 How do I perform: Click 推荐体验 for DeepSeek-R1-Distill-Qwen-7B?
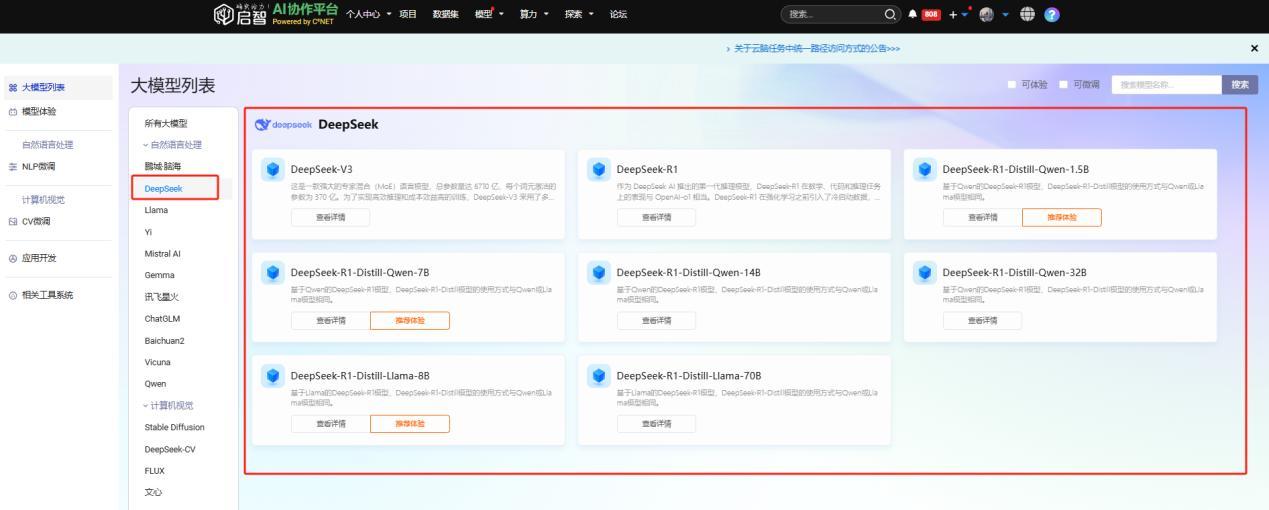click(409, 320)
